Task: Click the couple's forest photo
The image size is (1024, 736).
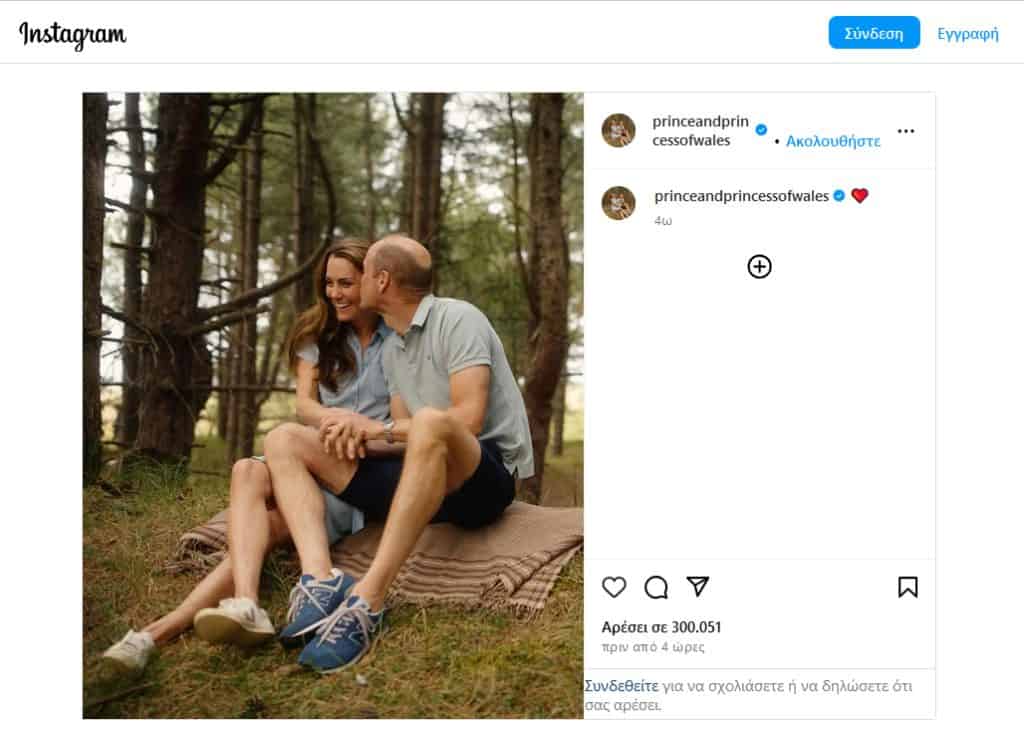Action: click(333, 405)
